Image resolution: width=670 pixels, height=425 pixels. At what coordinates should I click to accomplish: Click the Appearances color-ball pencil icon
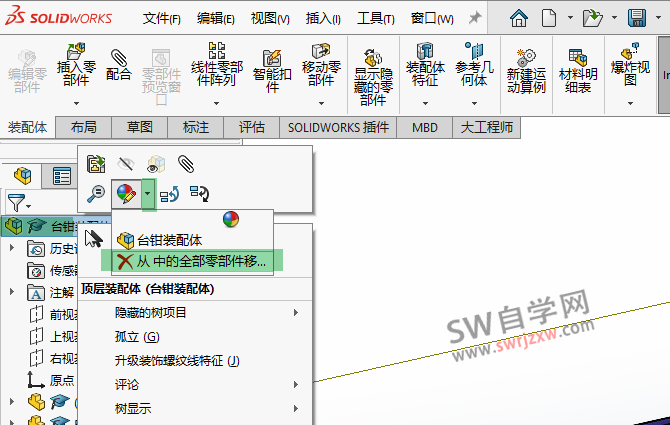pyautogui.click(x=126, y=194)
